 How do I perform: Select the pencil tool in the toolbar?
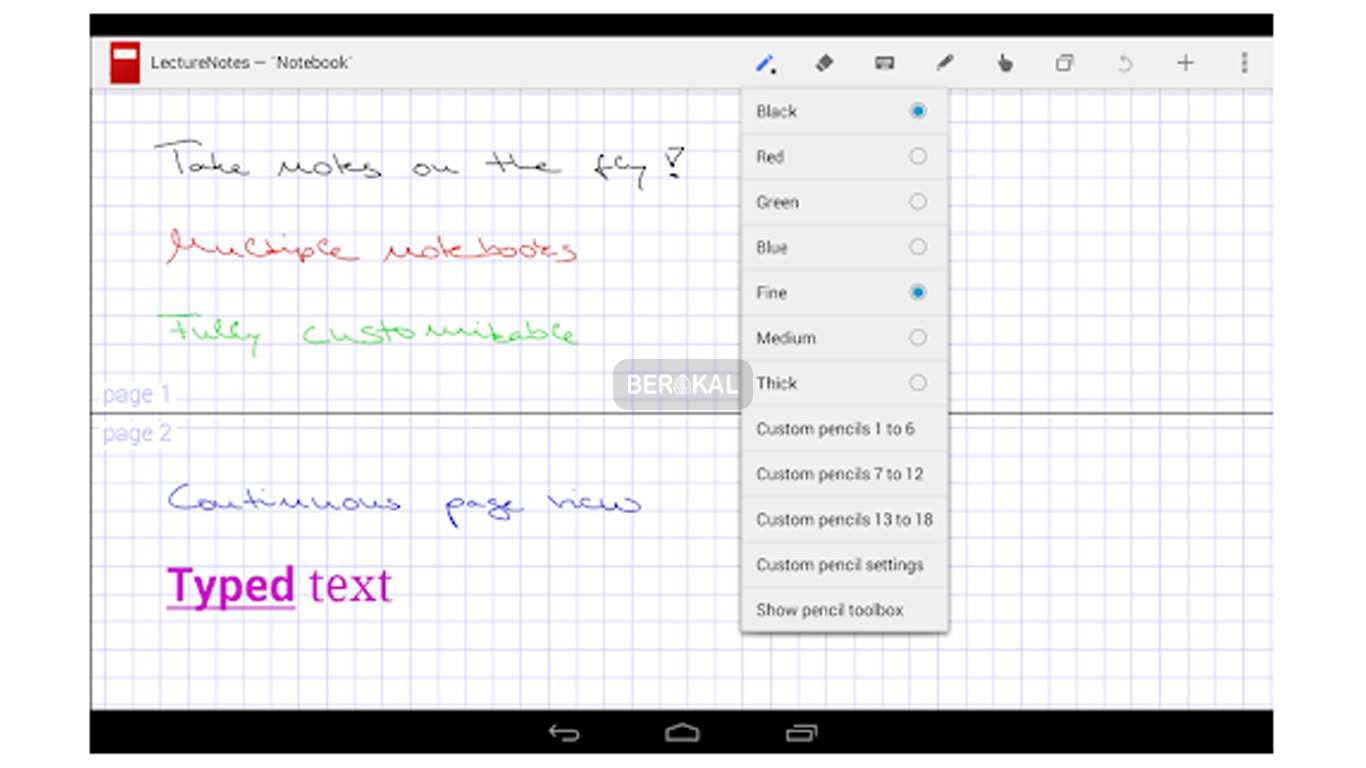tap(765, 64)
